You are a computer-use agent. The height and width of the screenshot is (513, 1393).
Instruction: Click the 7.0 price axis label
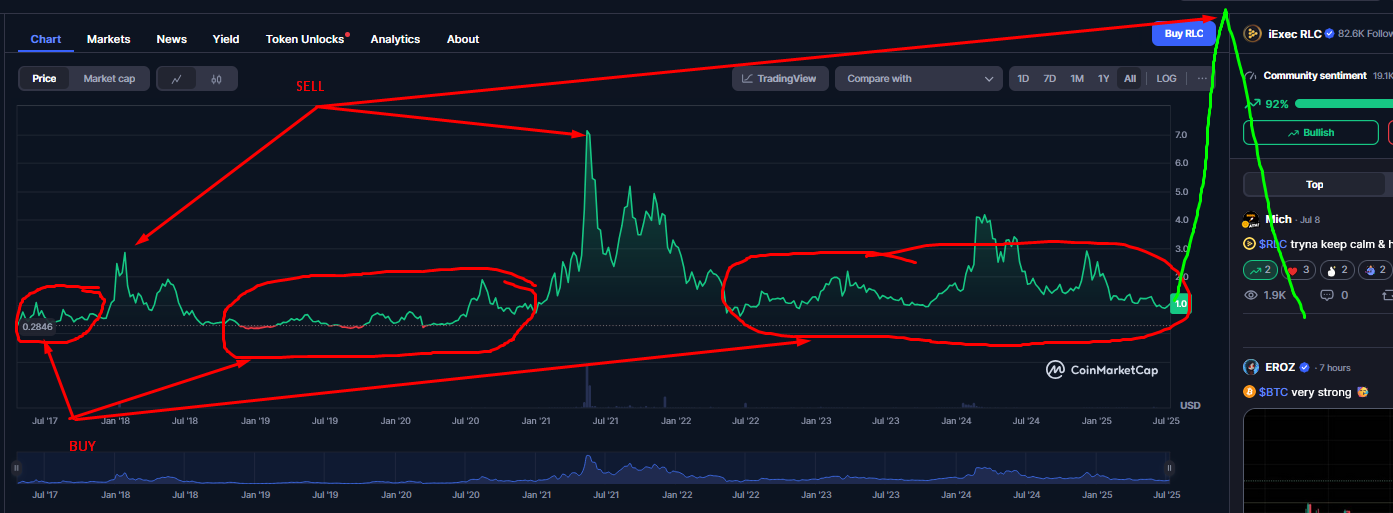point(1181,134)
